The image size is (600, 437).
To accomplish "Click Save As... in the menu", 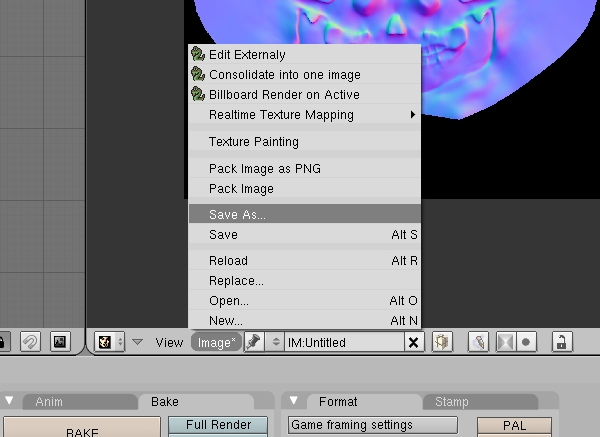I will [305, 214].
